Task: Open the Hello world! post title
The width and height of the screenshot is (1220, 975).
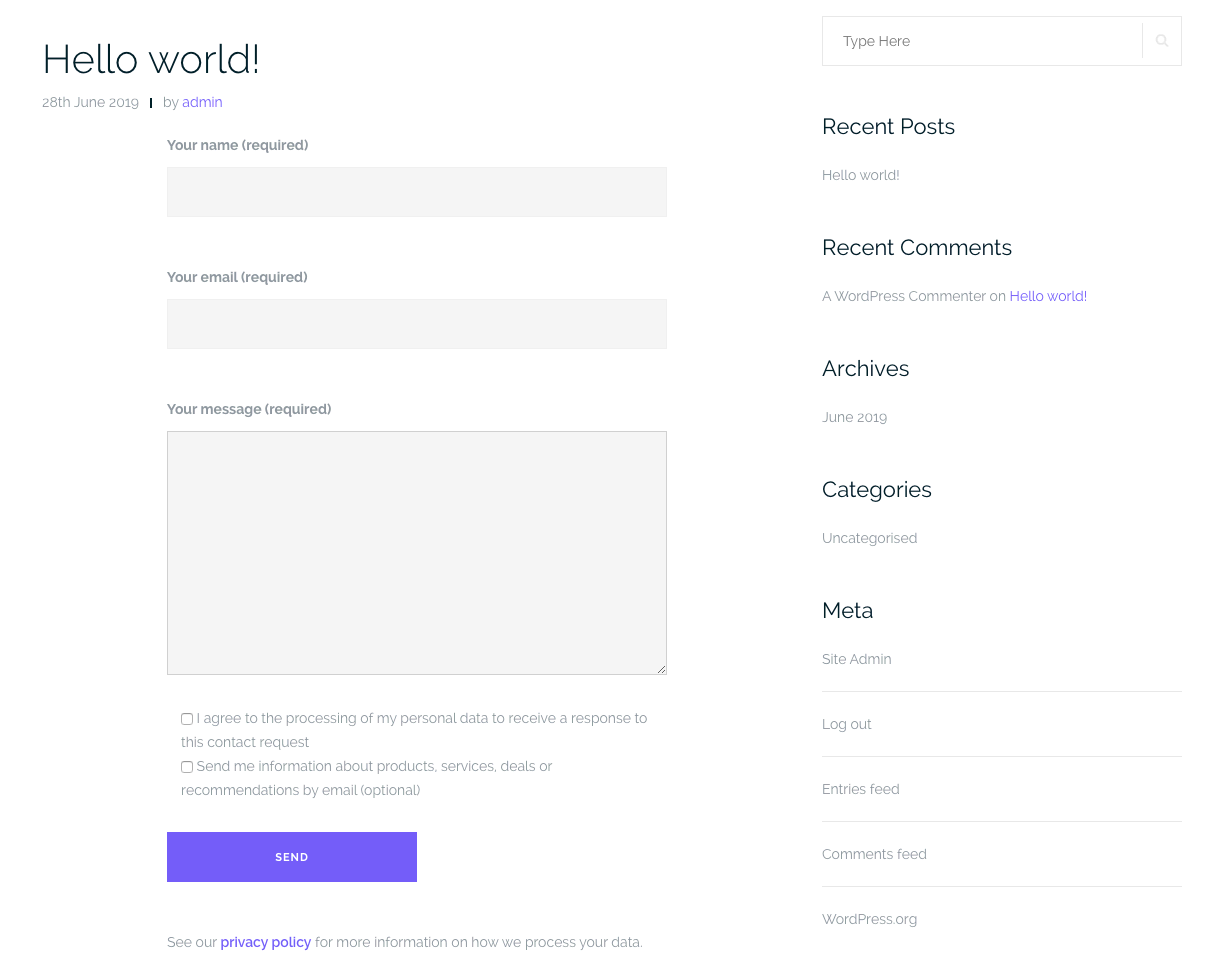Action: tap(150, 60)
